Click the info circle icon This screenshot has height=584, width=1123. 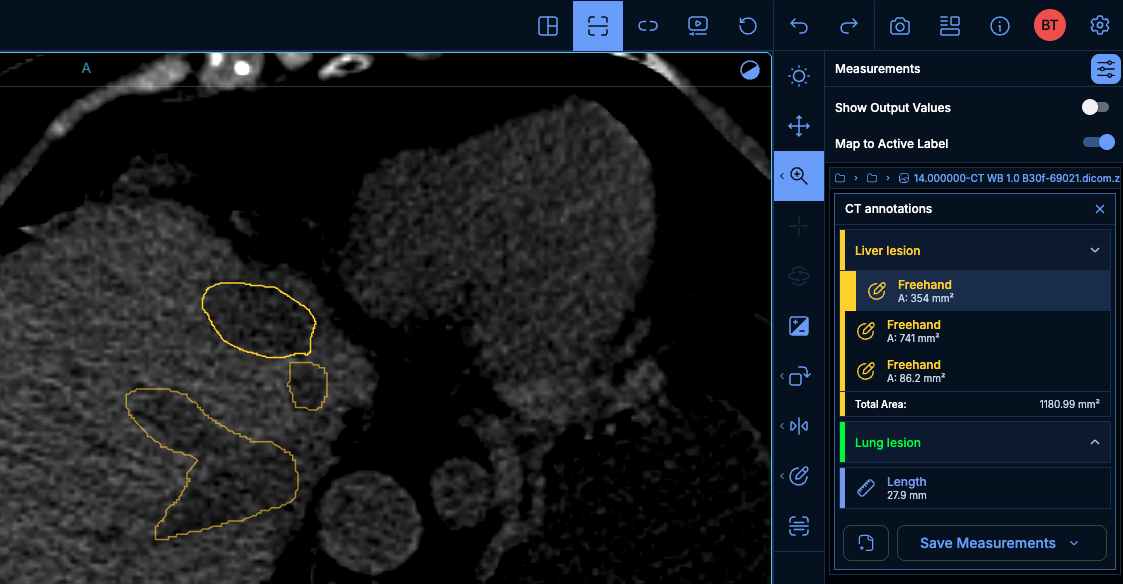(999, 26)
